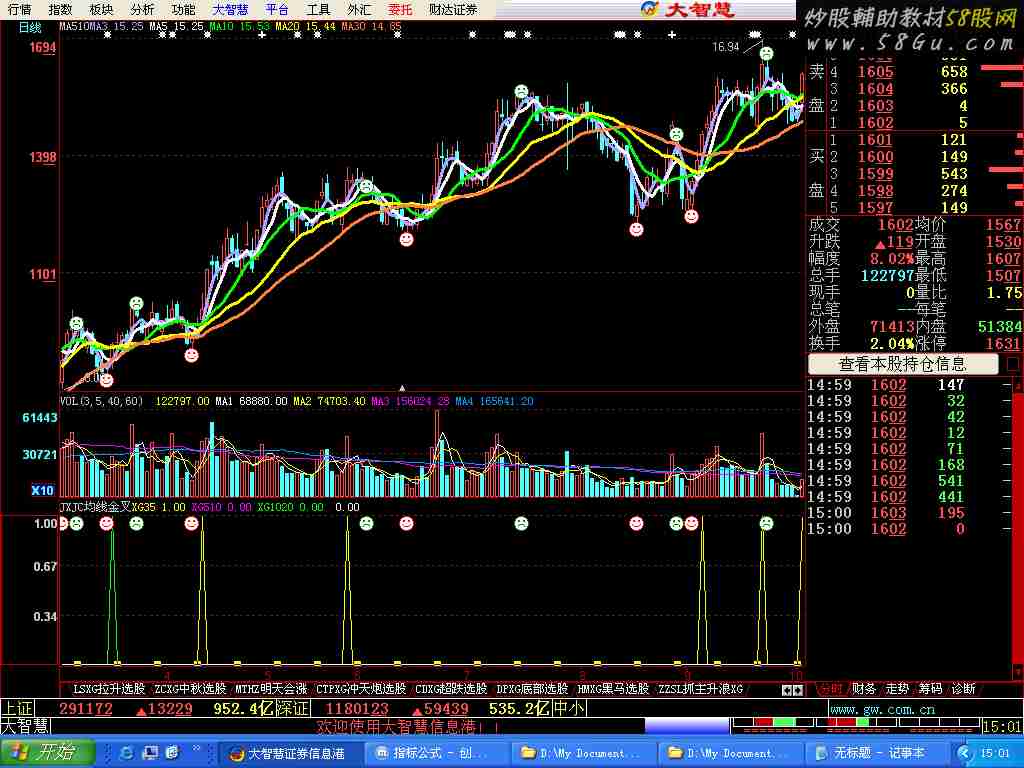Screen dimensions: 1024x768
Task: Click the 换手 2.04% turnover value
Action: (891, 344)
